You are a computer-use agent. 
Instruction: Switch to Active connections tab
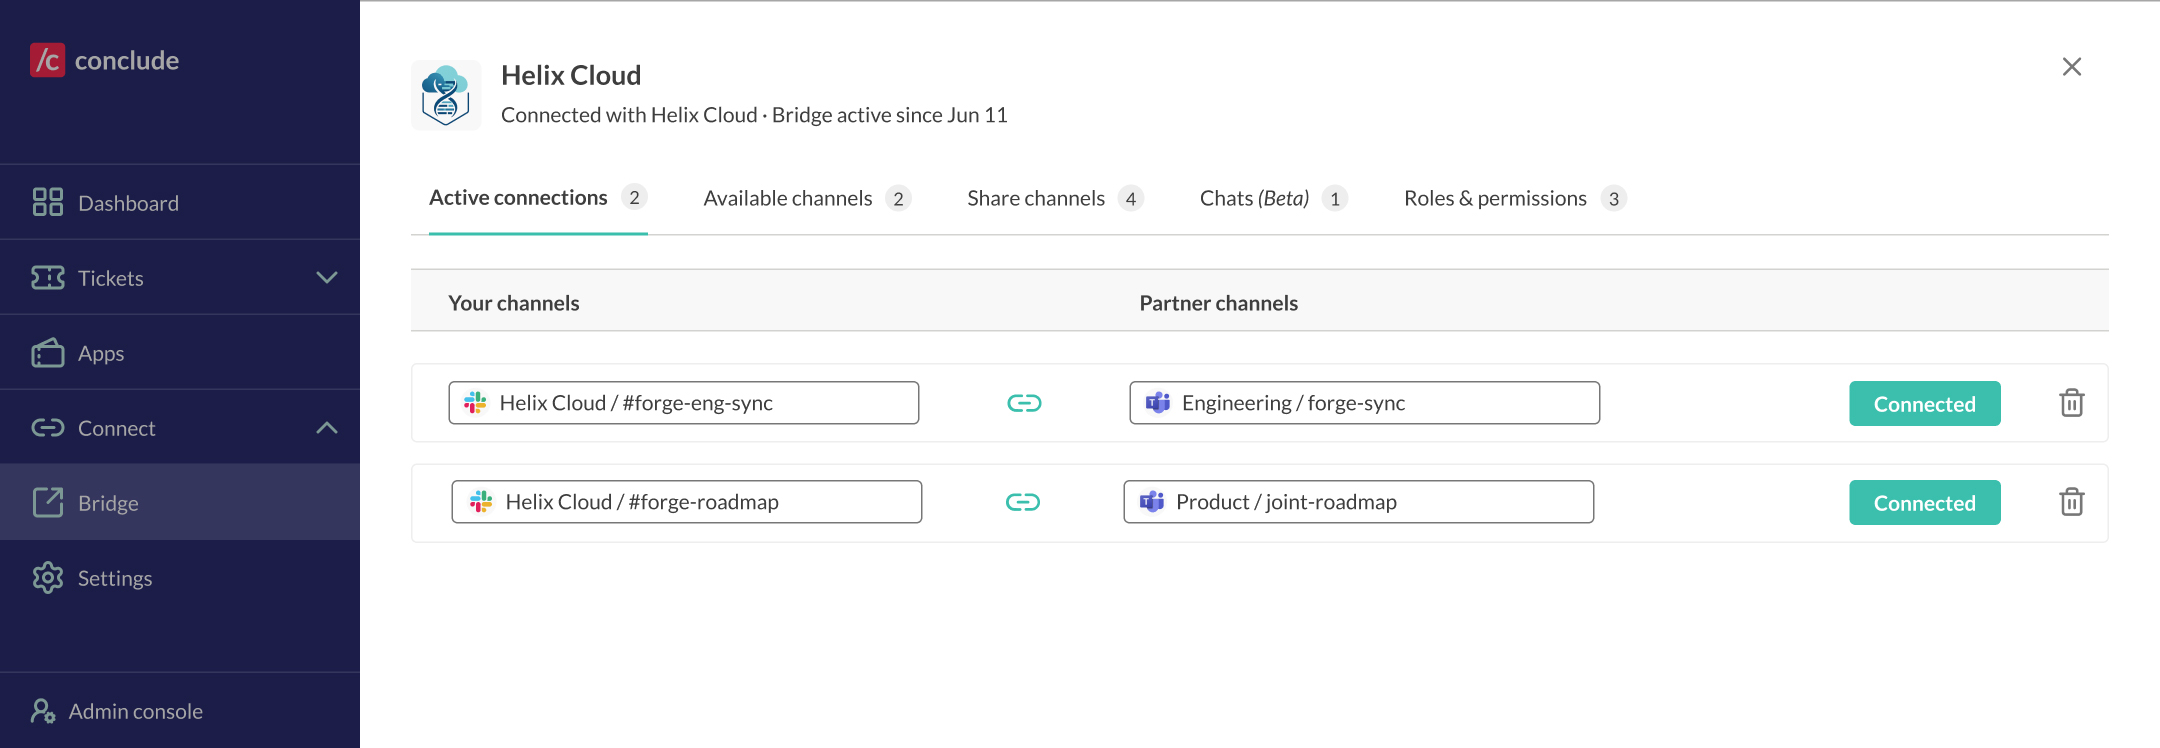pyautogui.click(x=538, y=198)
